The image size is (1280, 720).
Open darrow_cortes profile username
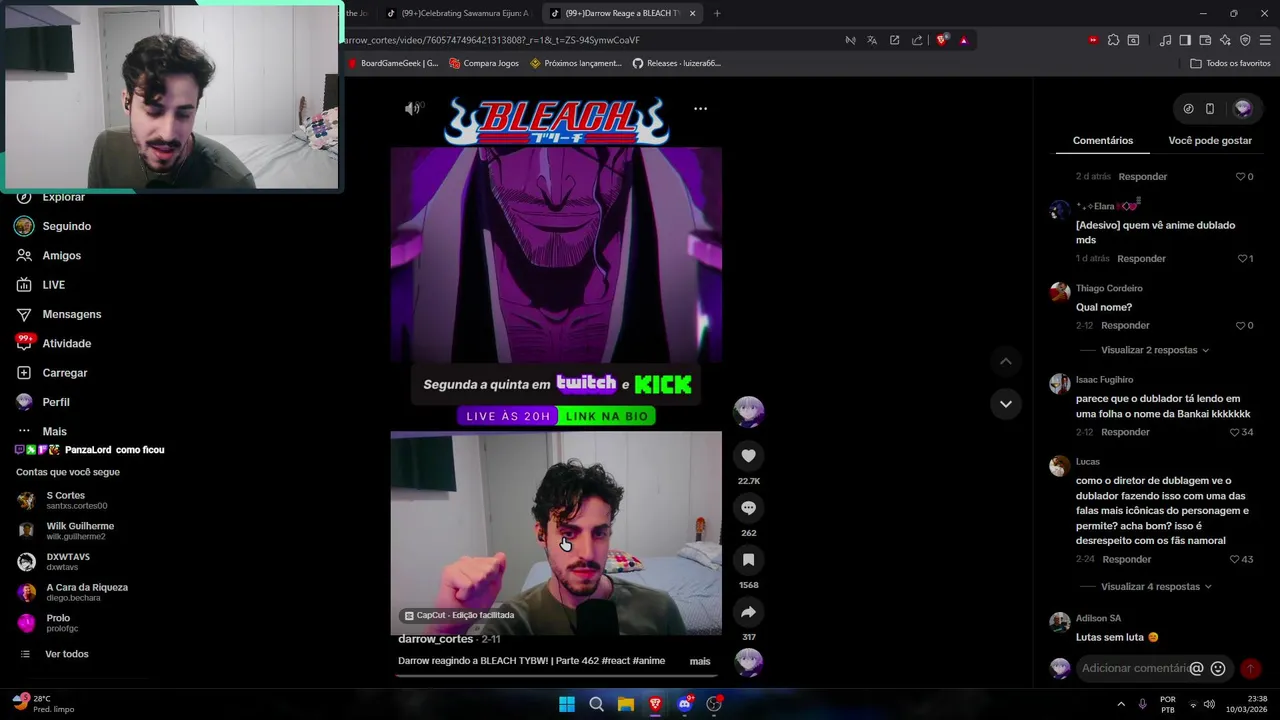435,639
